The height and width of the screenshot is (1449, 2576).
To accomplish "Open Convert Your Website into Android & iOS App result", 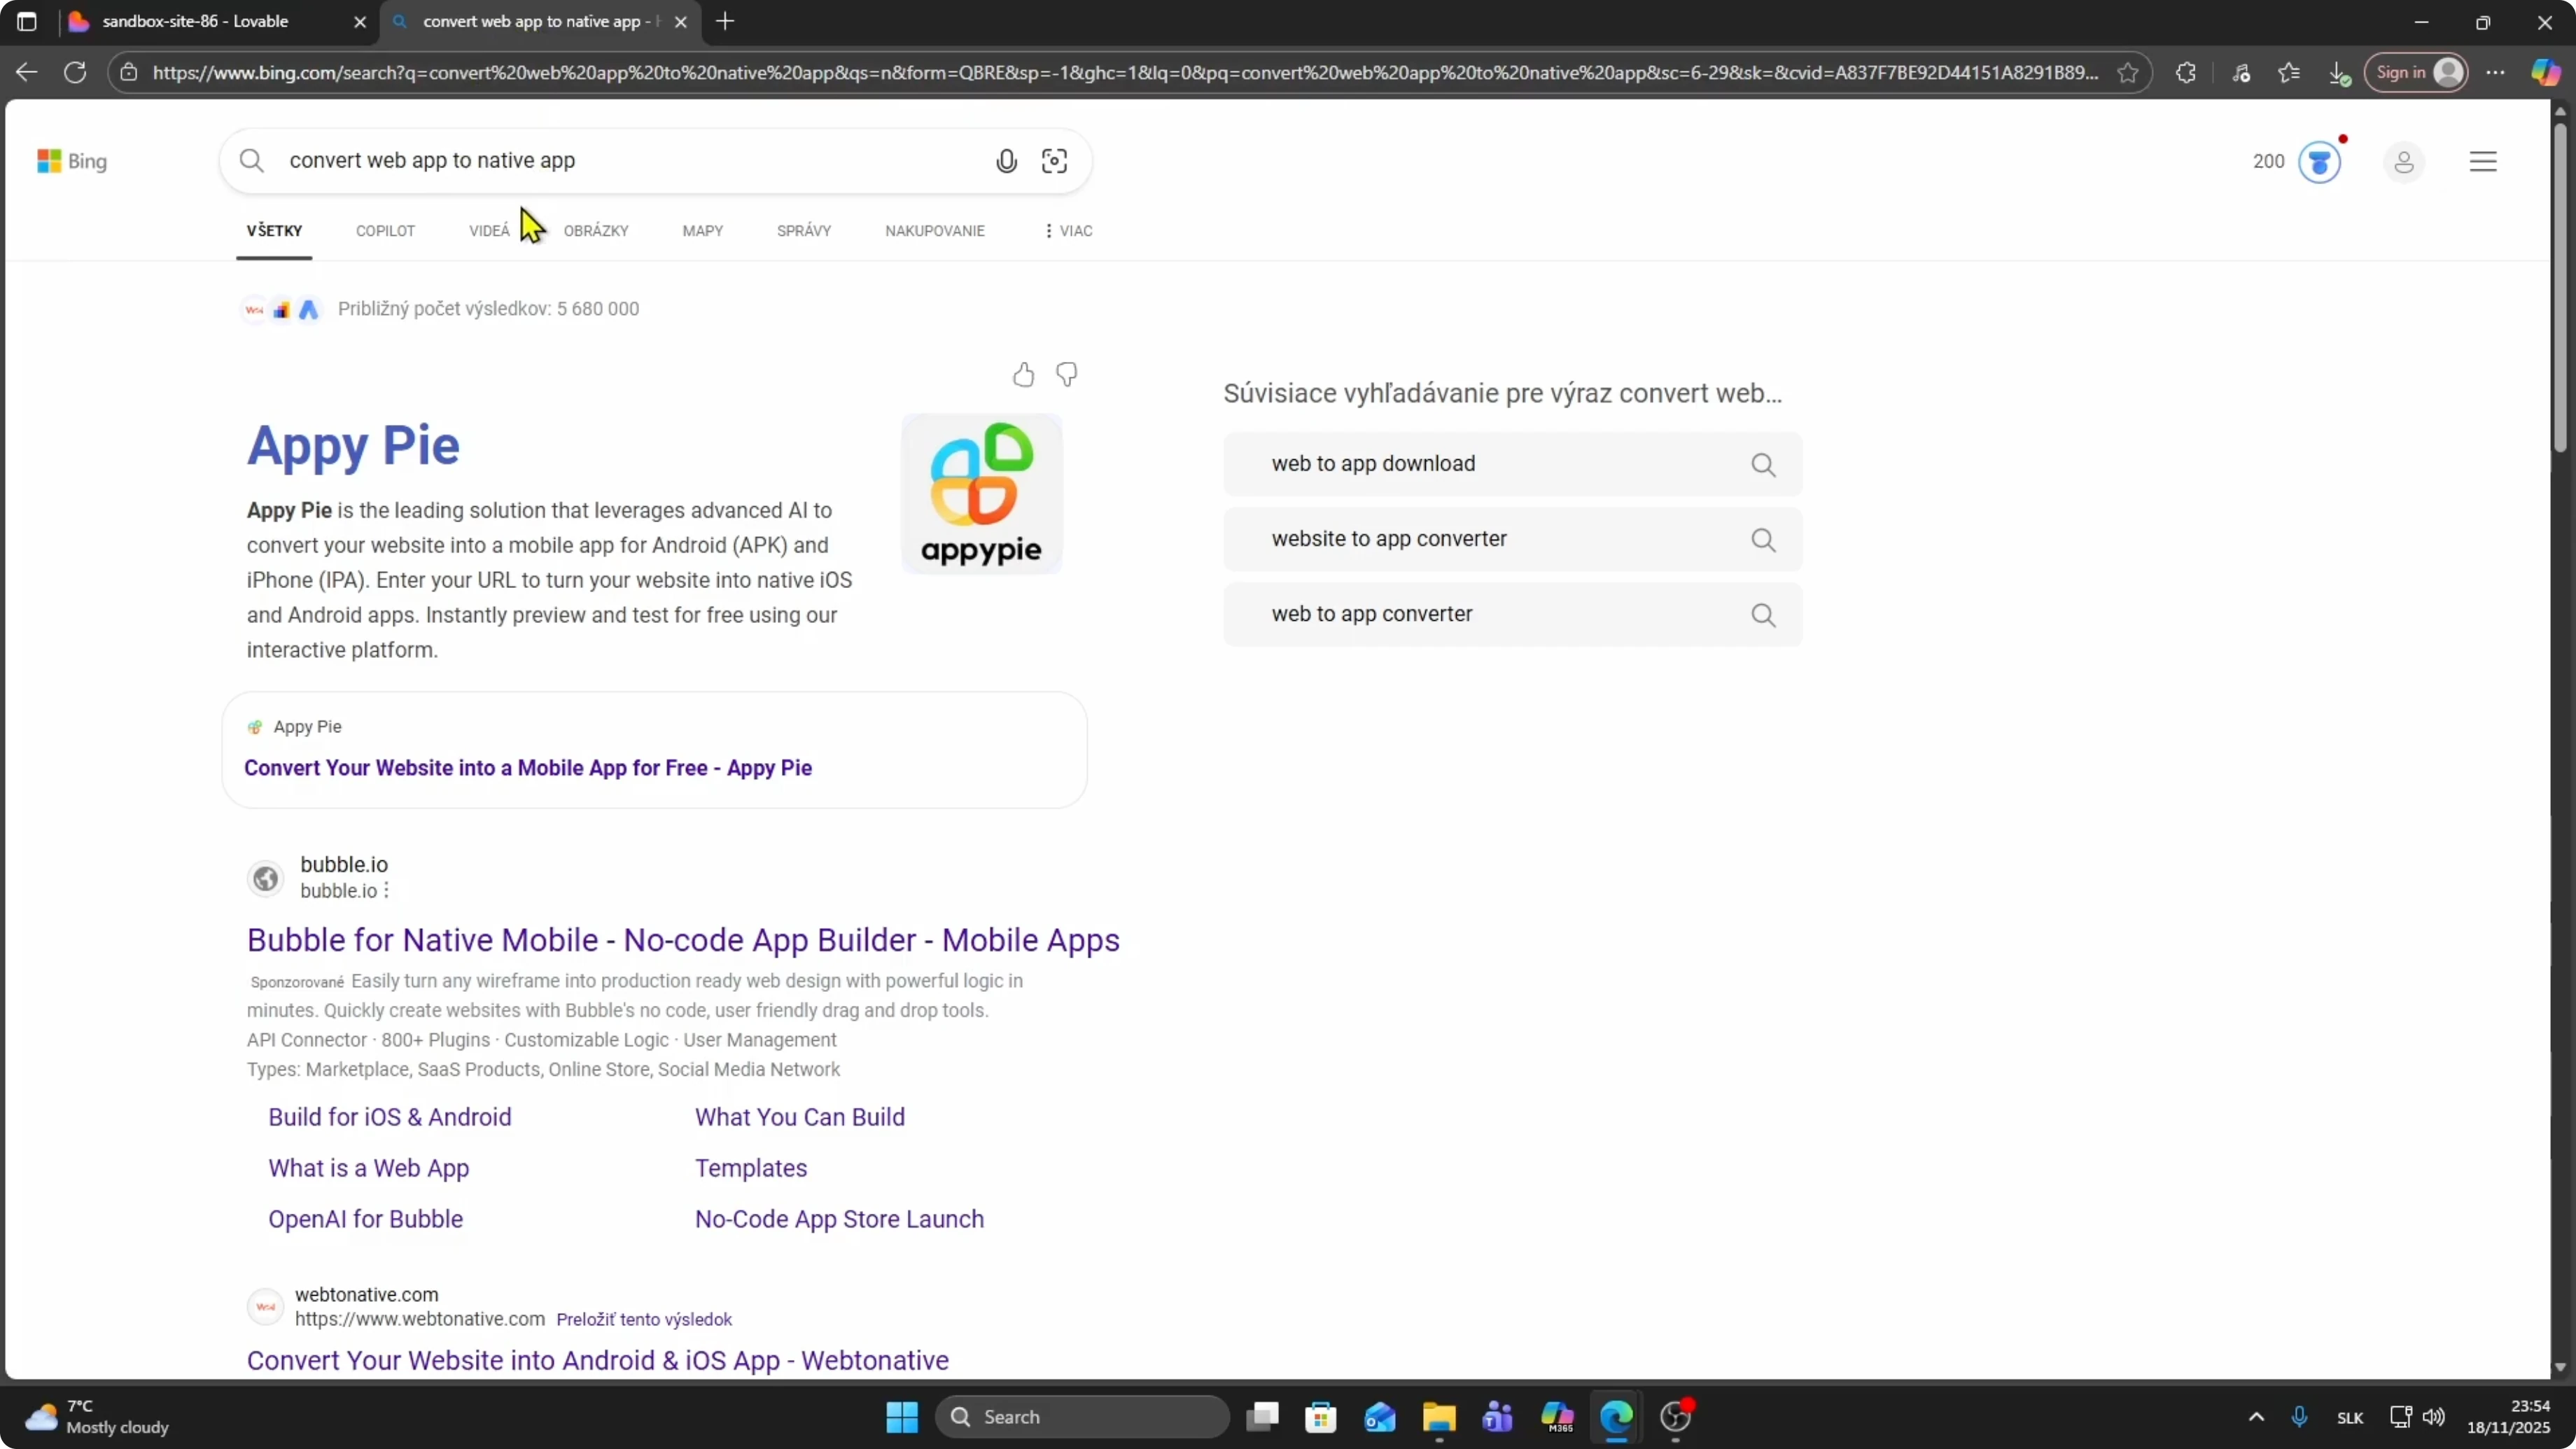I will pos(598,1361).
